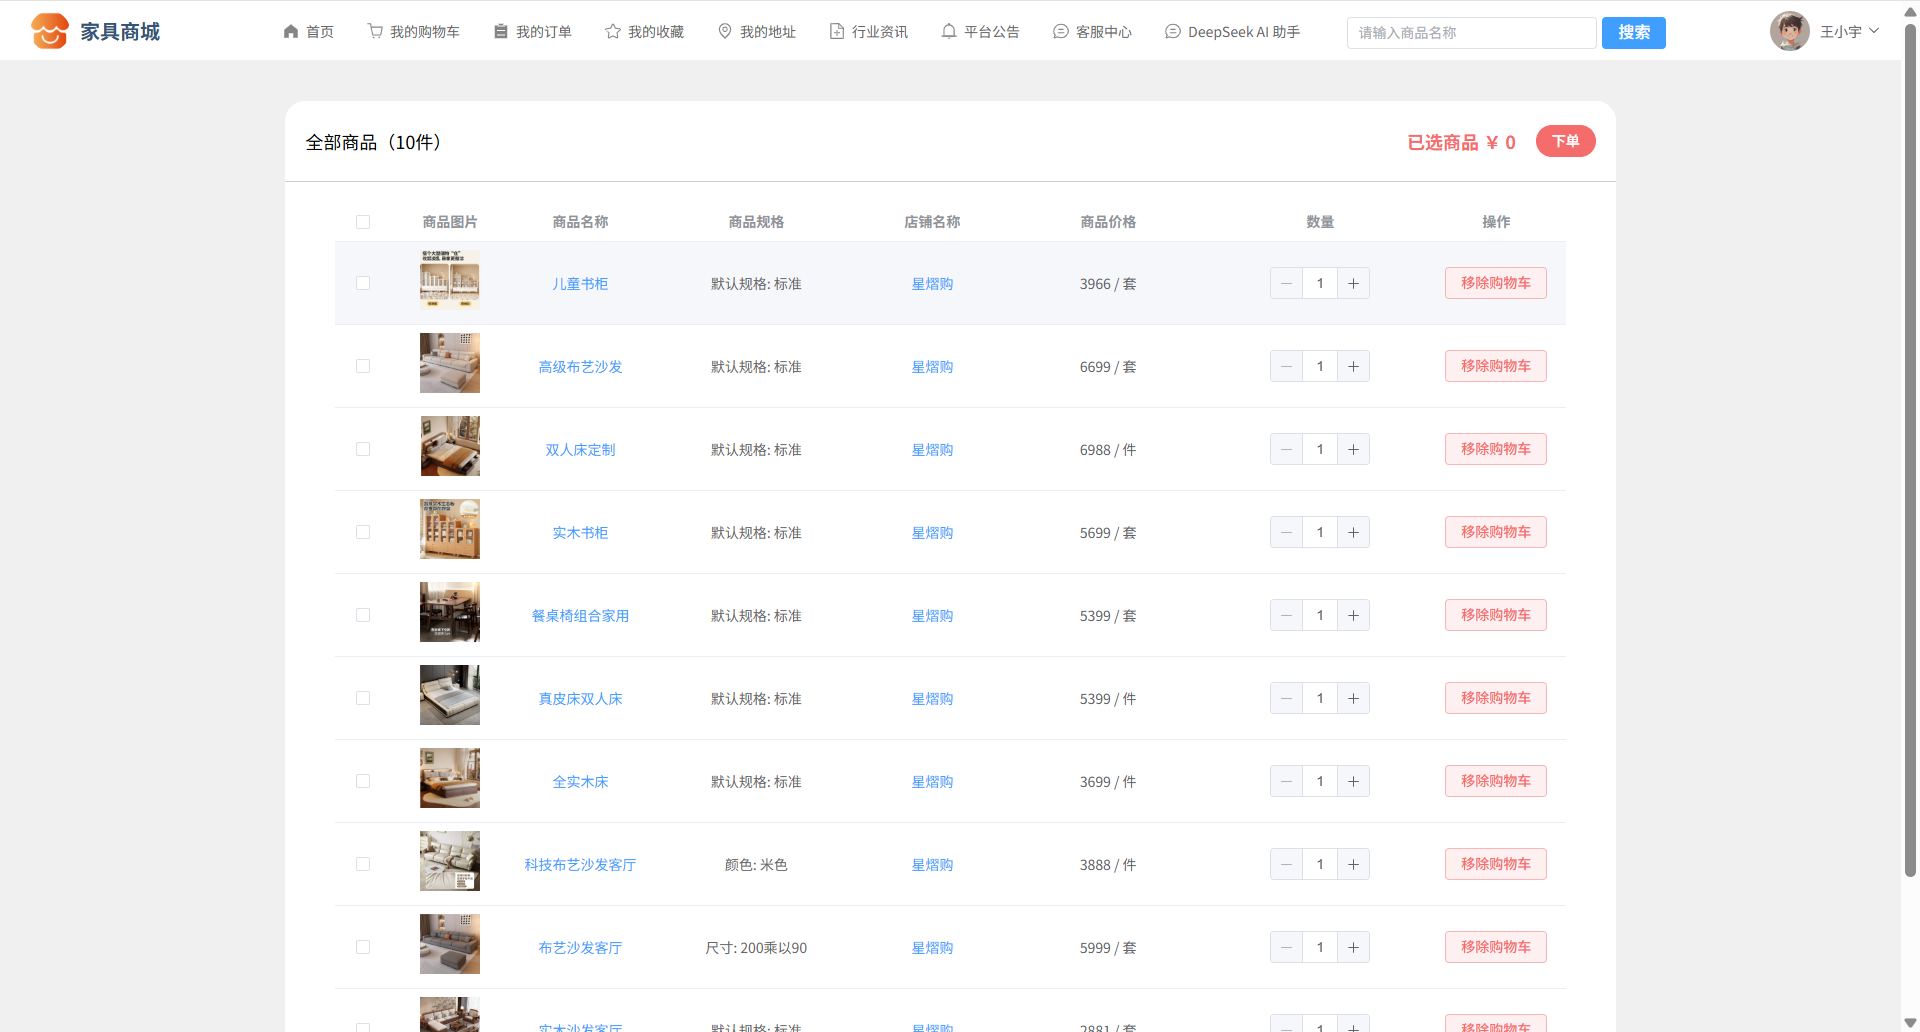Viewport: 1920px width, 1032px height.
Task: Click the star icon for 我的收藏
Action: tap(613, 32)
